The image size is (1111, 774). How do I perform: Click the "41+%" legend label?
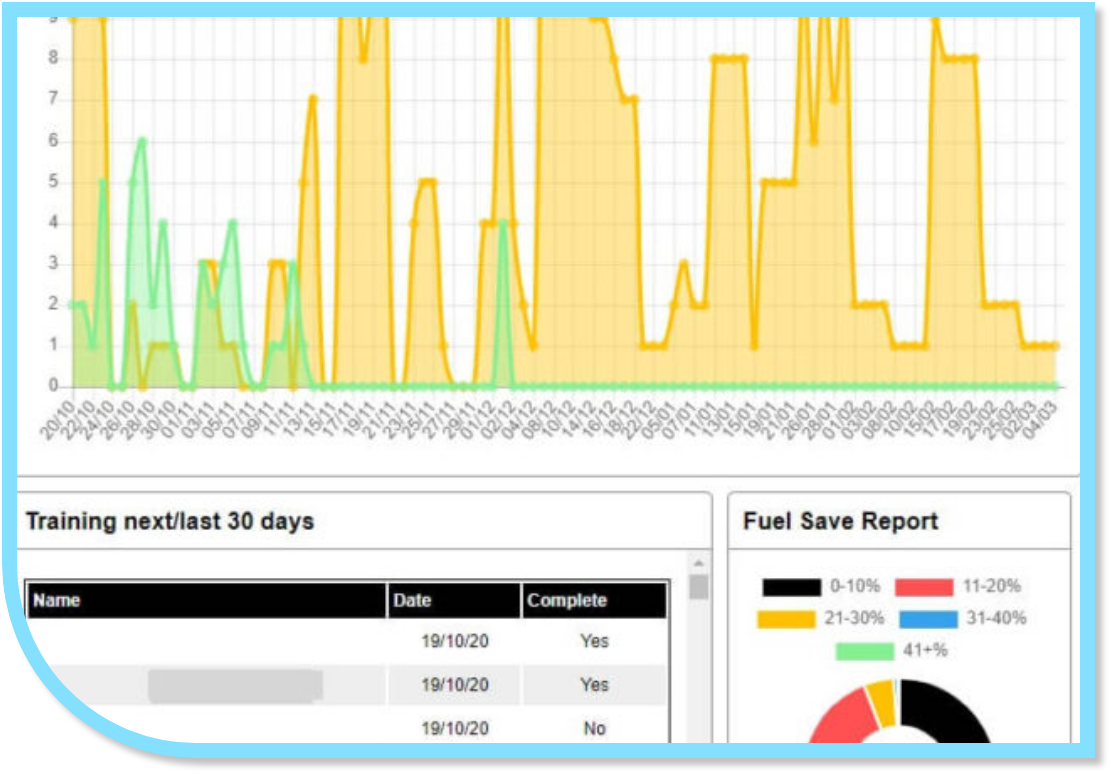tap(925, 650)
